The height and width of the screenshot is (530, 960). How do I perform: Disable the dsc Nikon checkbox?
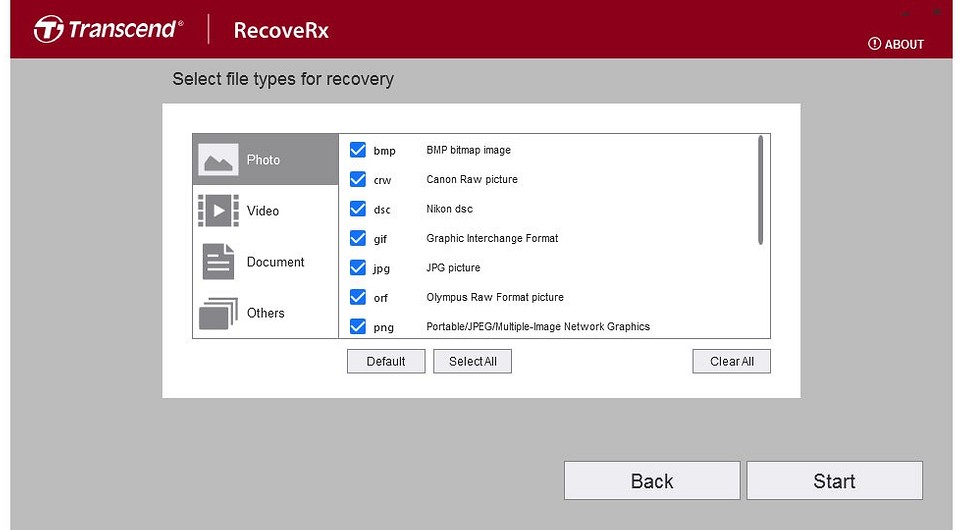click(x=358, y=209)
